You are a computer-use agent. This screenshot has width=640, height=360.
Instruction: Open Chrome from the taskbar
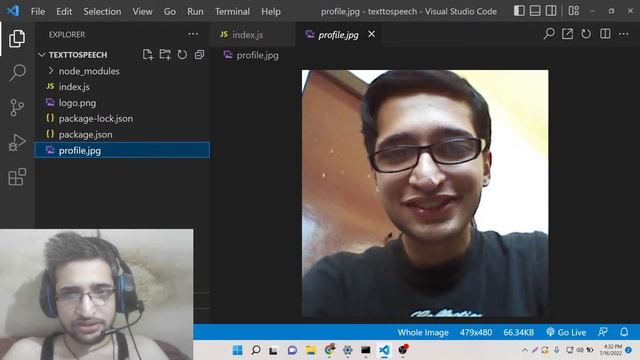tap(329, 350)
